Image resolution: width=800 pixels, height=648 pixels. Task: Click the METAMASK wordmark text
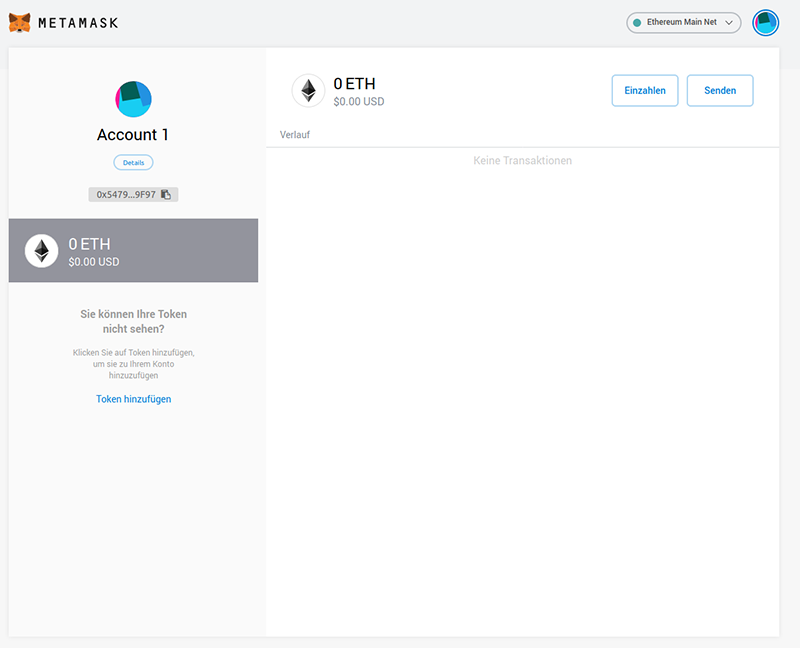coord(78,23)
